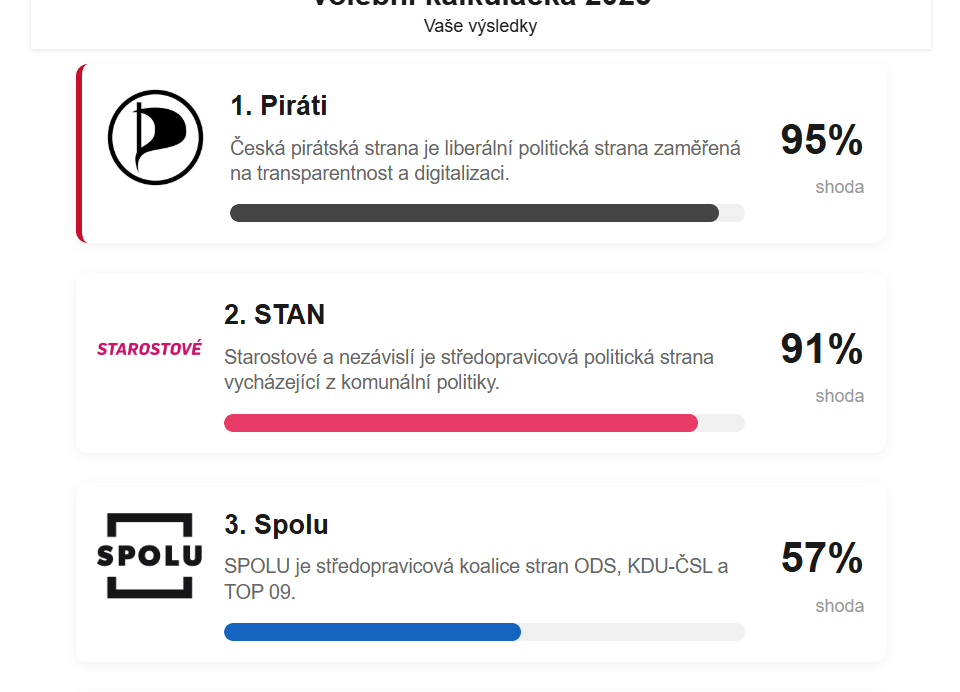Click the STAN pink match progress bar
The image size is (960, 692).
pos(461,423)
